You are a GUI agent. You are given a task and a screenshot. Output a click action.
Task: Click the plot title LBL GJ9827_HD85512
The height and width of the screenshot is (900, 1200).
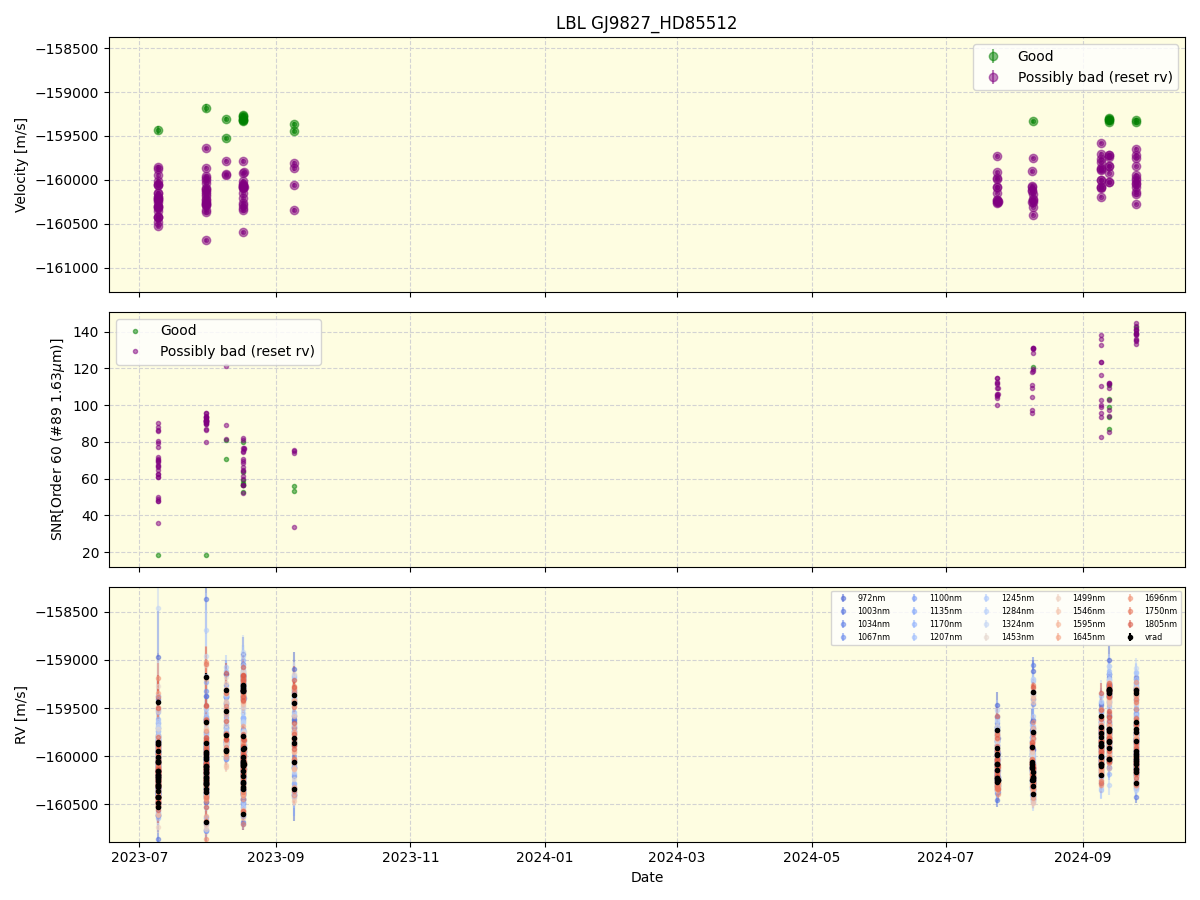(x=646, y=23)
